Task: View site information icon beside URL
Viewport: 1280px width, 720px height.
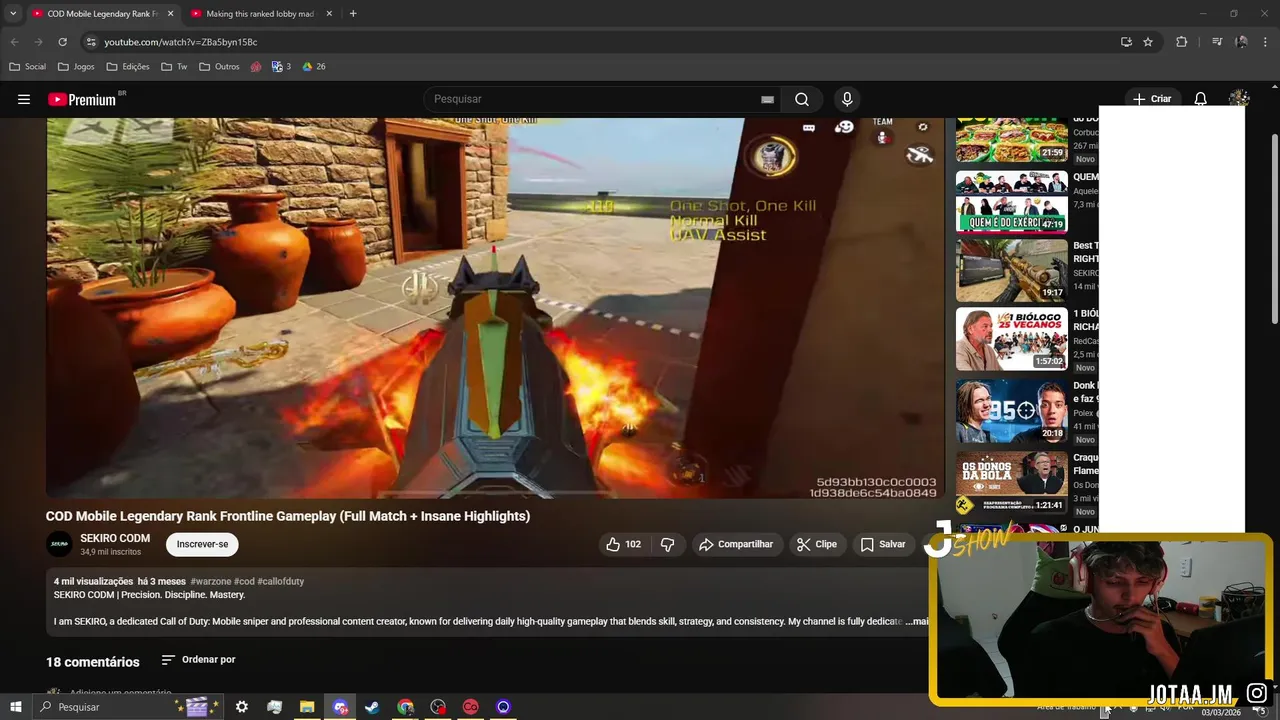Action: coord(91,42)
